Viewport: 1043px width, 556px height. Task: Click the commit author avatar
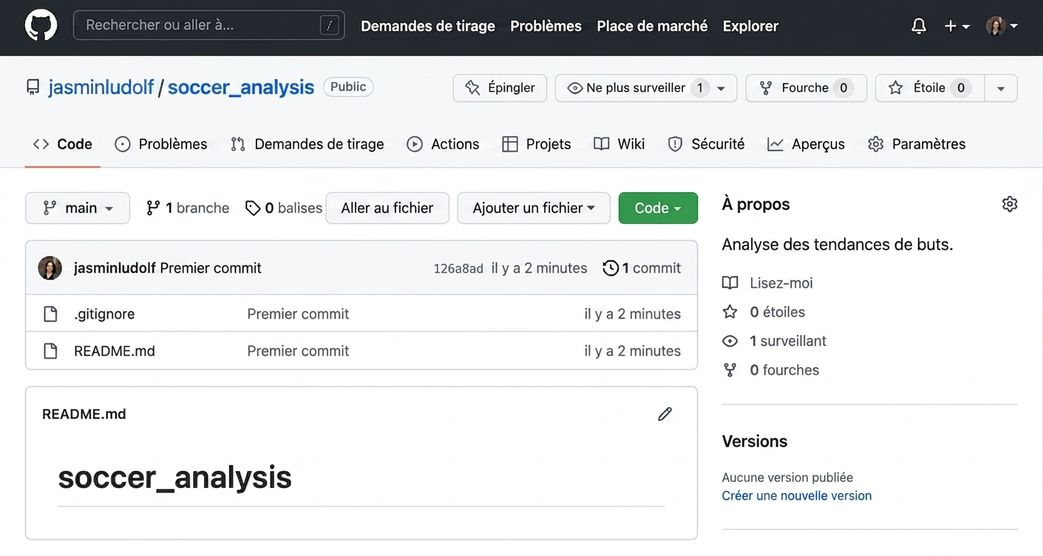pyautogui.click(x=50, y=268)
